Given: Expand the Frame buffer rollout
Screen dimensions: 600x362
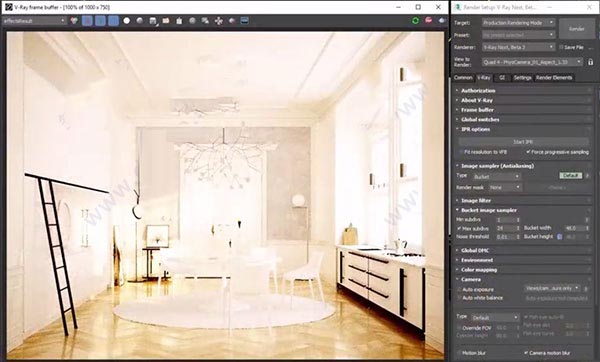Looking at the screenshot, I should tap(523, 110).
